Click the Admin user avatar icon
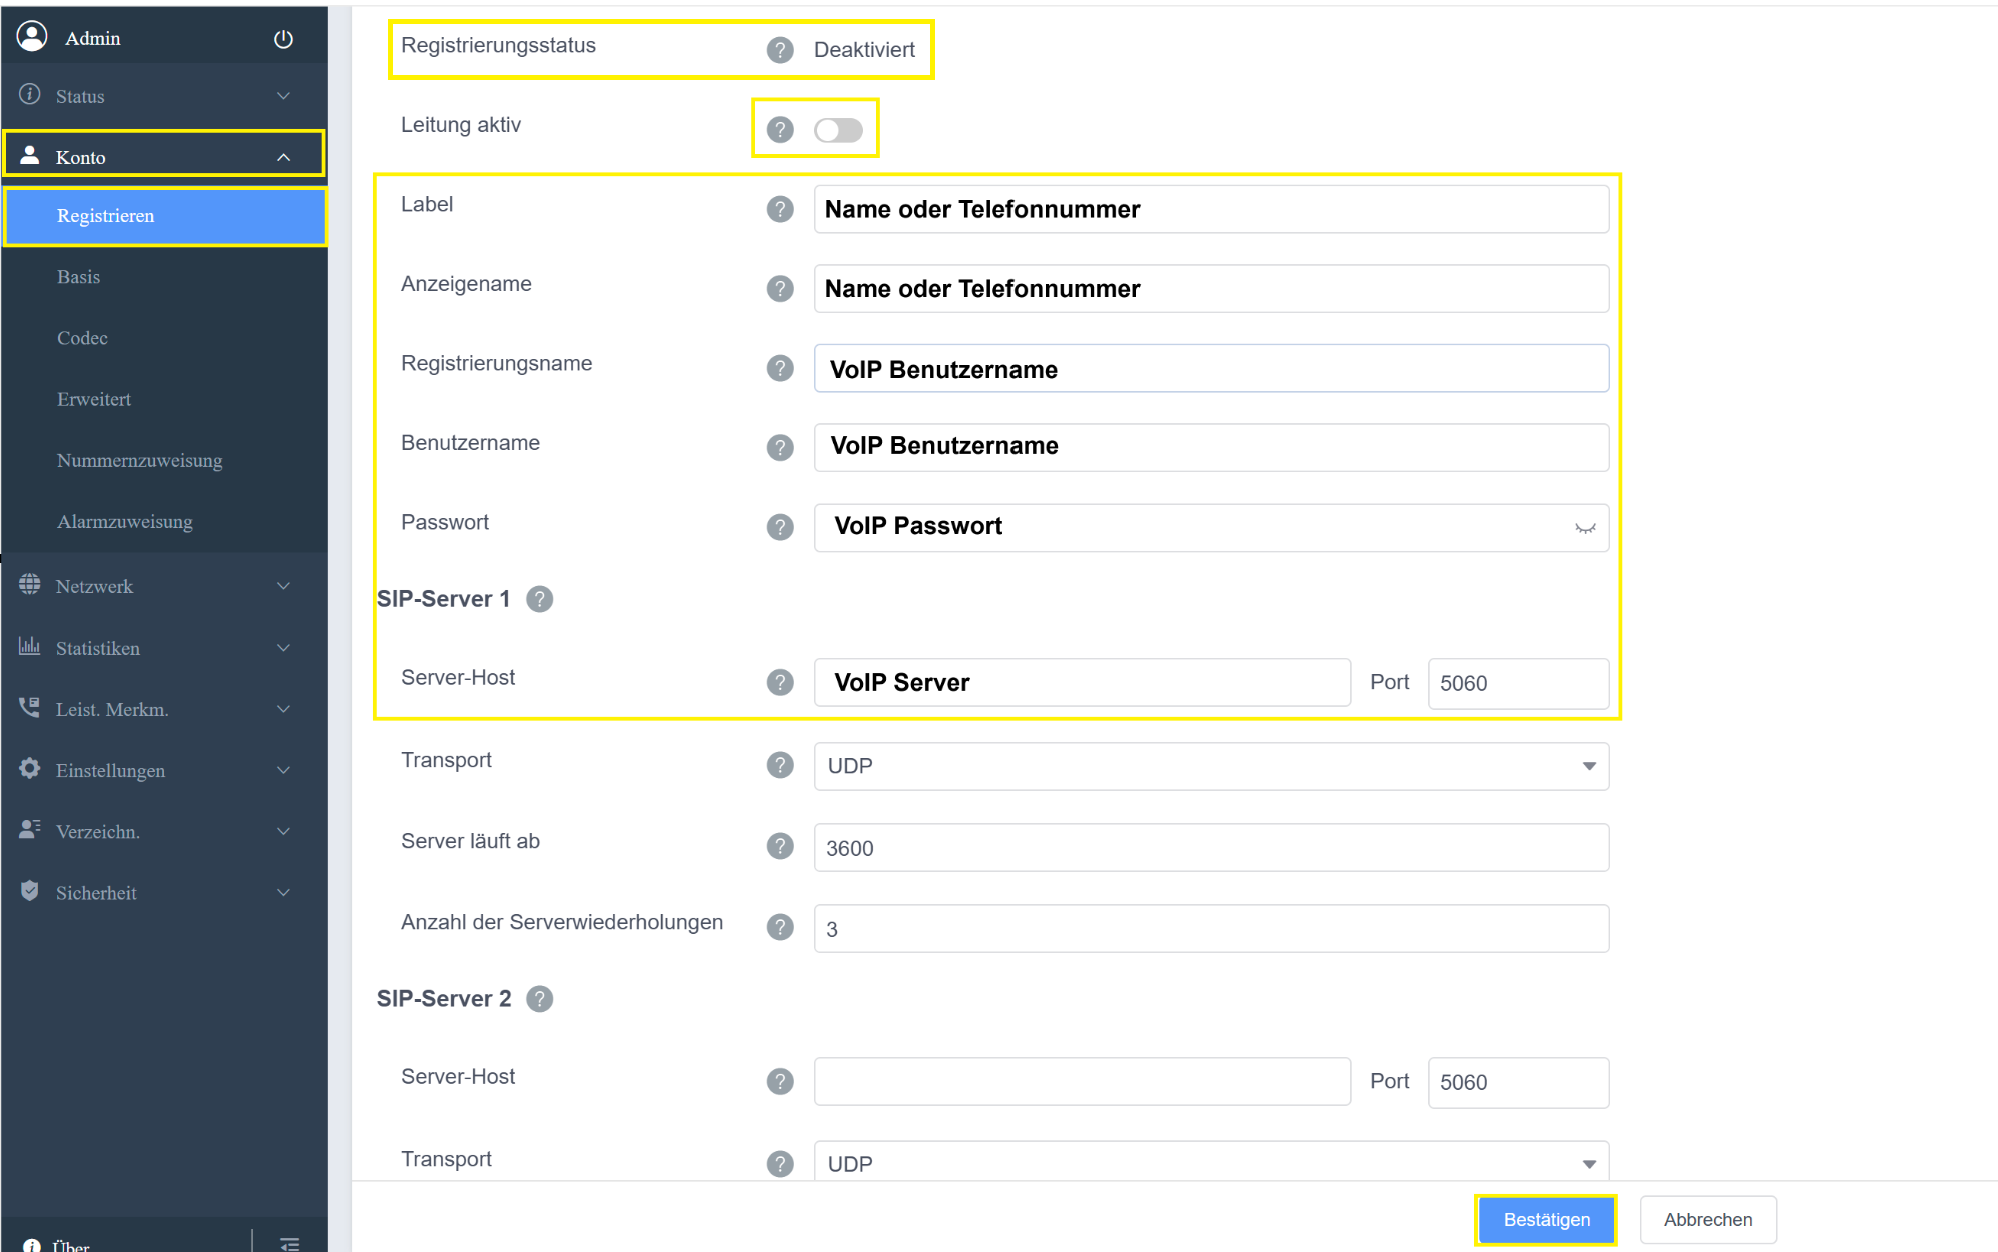 tap(33, 37)
